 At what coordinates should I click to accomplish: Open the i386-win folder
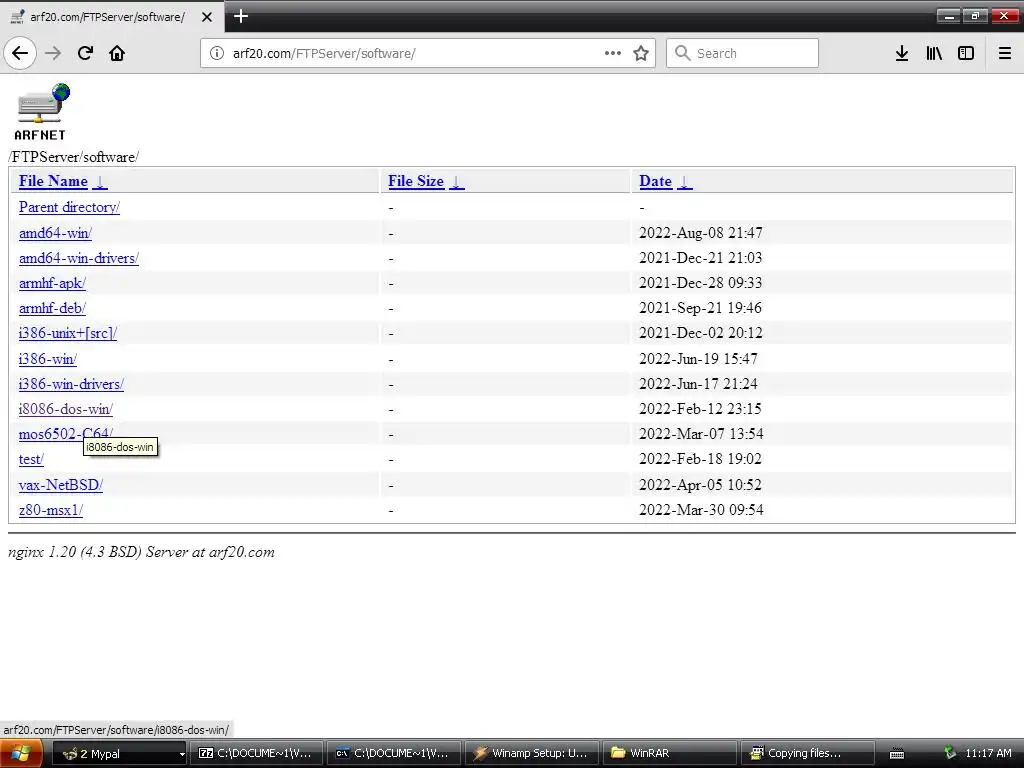pos(48,359)
